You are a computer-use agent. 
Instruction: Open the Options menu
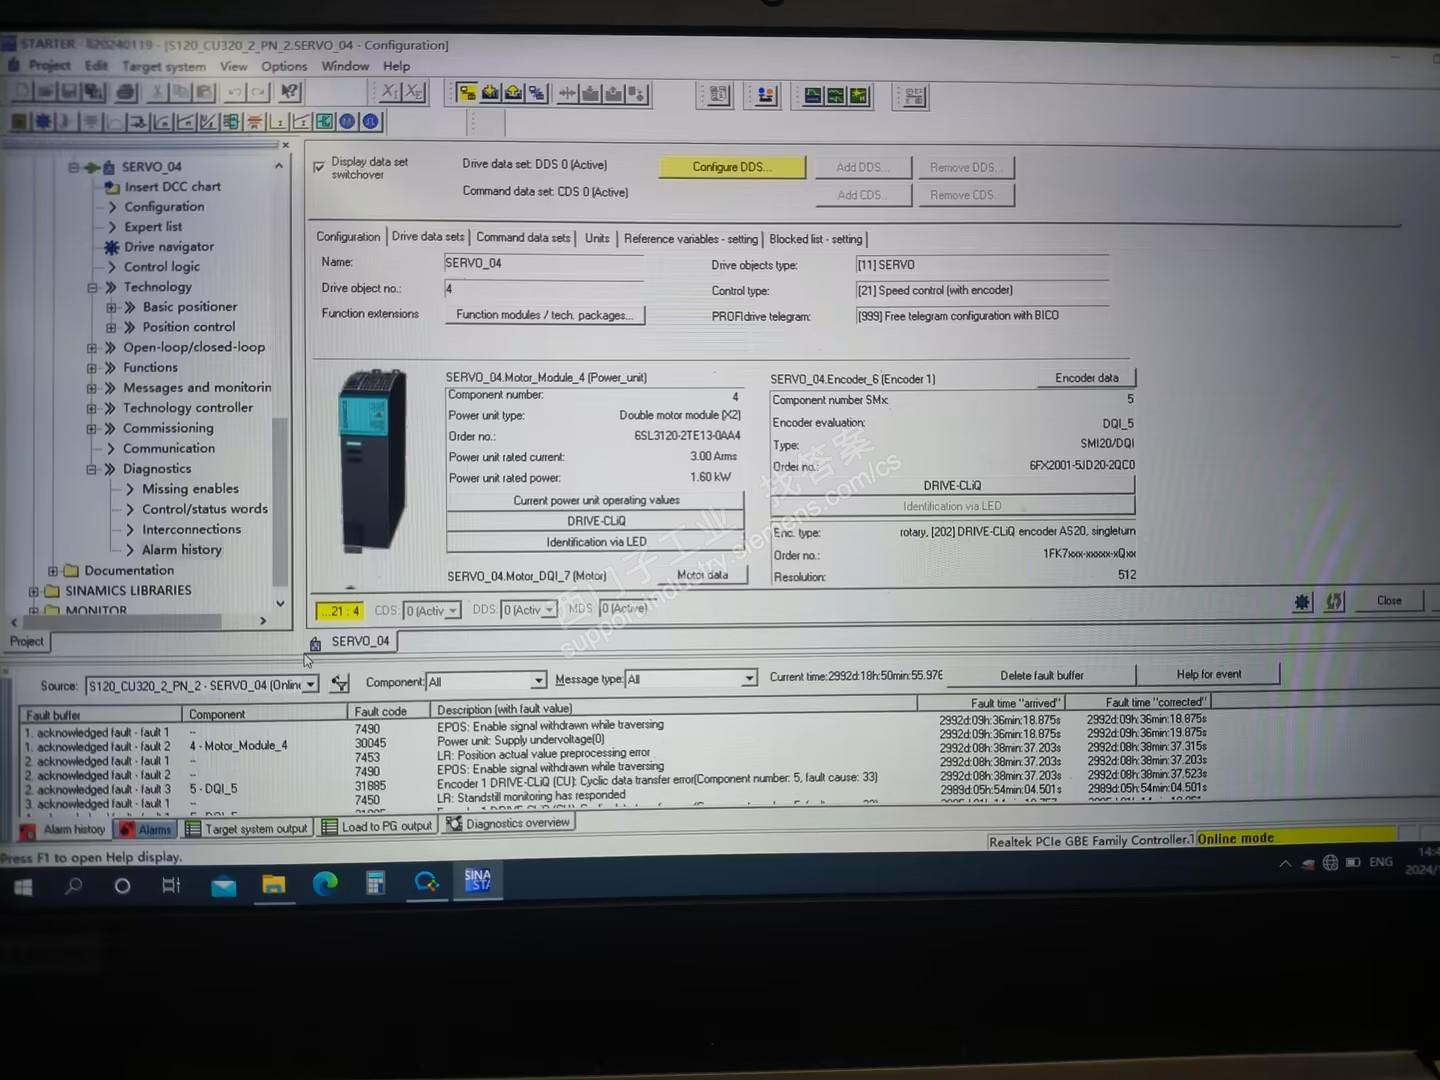[284, 66]
